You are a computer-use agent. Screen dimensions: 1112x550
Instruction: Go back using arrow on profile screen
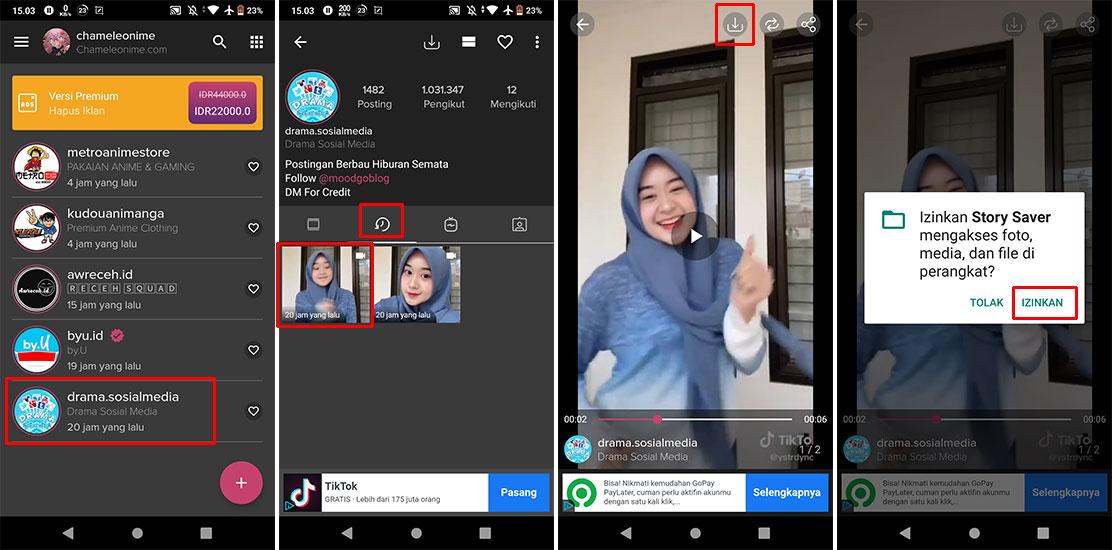(301, 42)
